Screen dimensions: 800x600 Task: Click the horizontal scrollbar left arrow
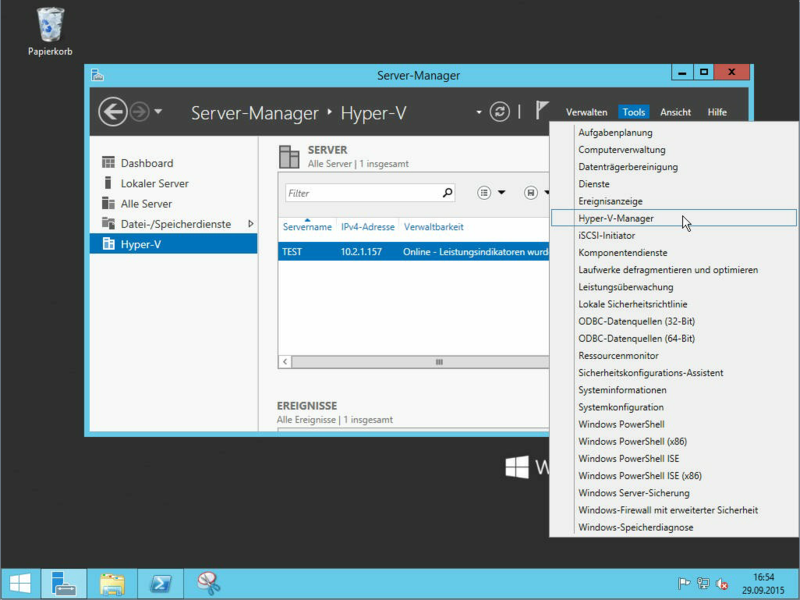pos(285,362)
